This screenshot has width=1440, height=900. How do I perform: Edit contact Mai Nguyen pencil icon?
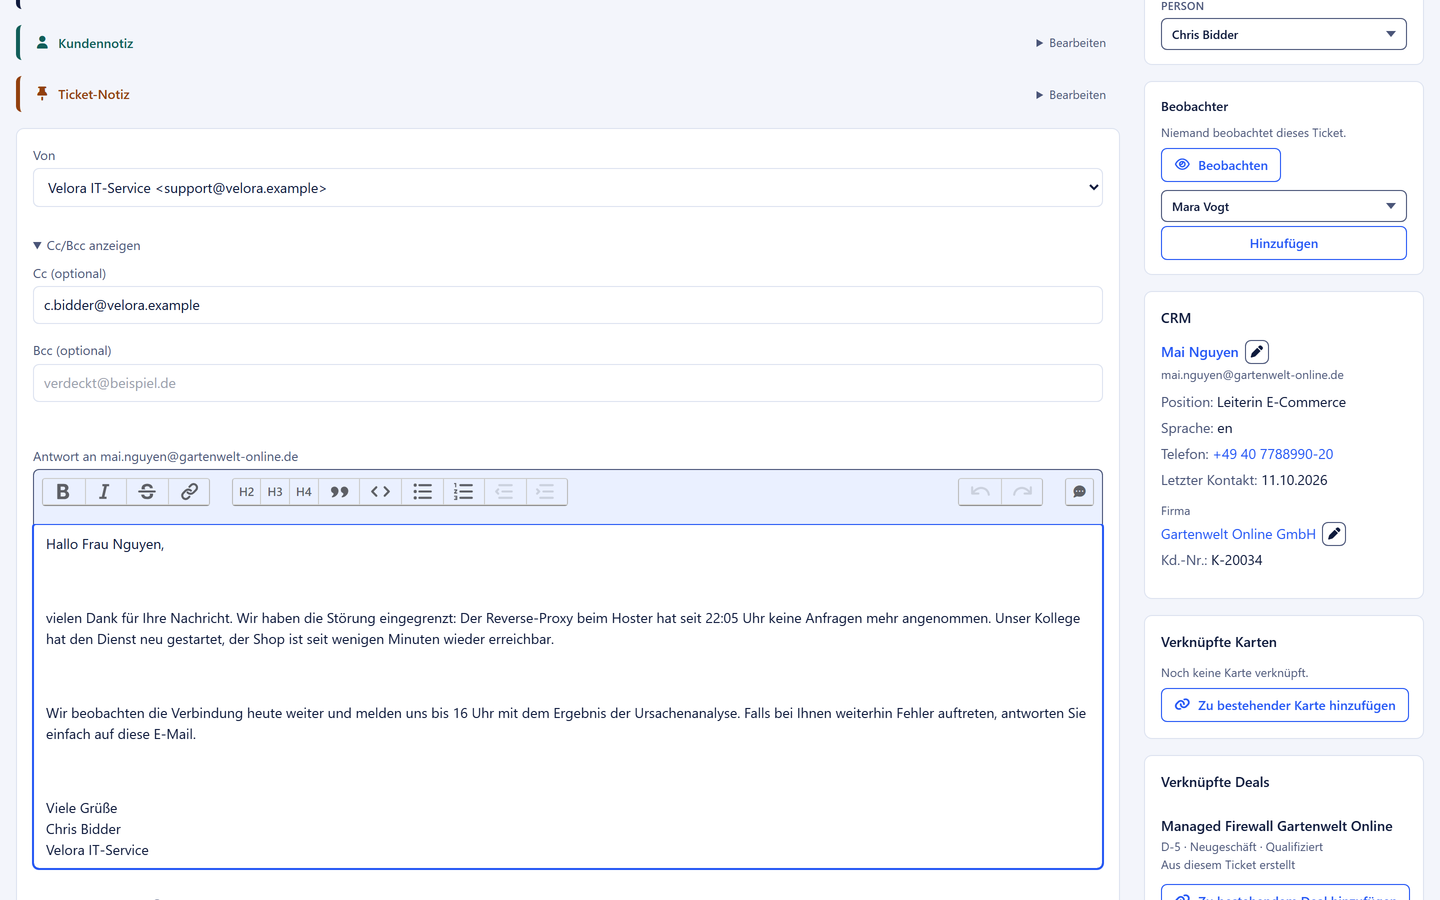(1257, 352)
